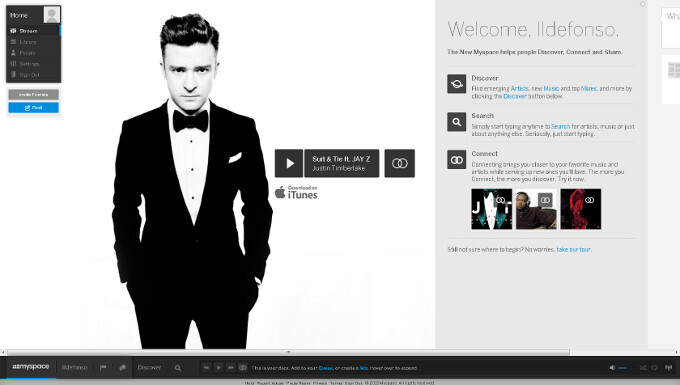This screenshot has height=385, width=680.
Task: Connect to the seated man artist thumbnail
Action: (545, 200)
